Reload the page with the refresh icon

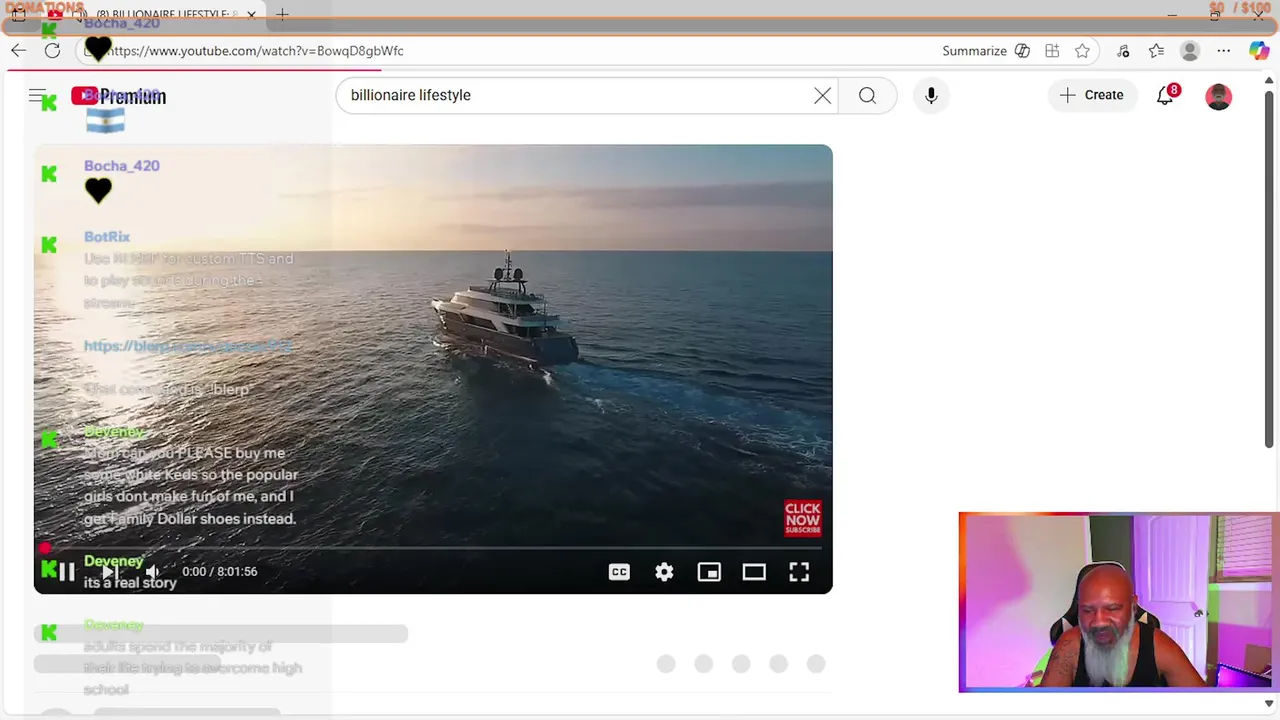pos(52,51)
